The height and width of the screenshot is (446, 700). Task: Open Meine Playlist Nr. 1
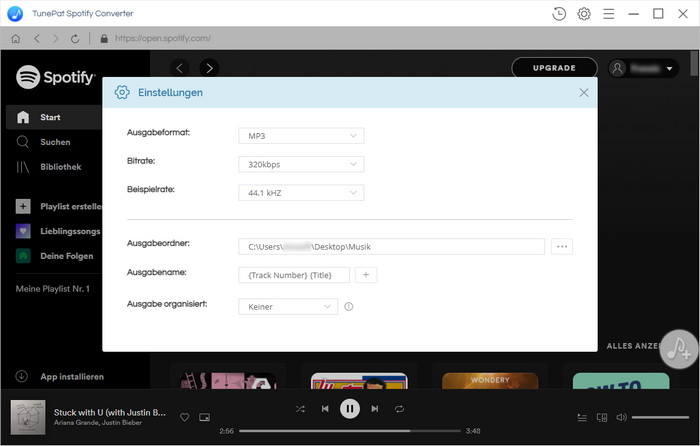coord(53,289)
